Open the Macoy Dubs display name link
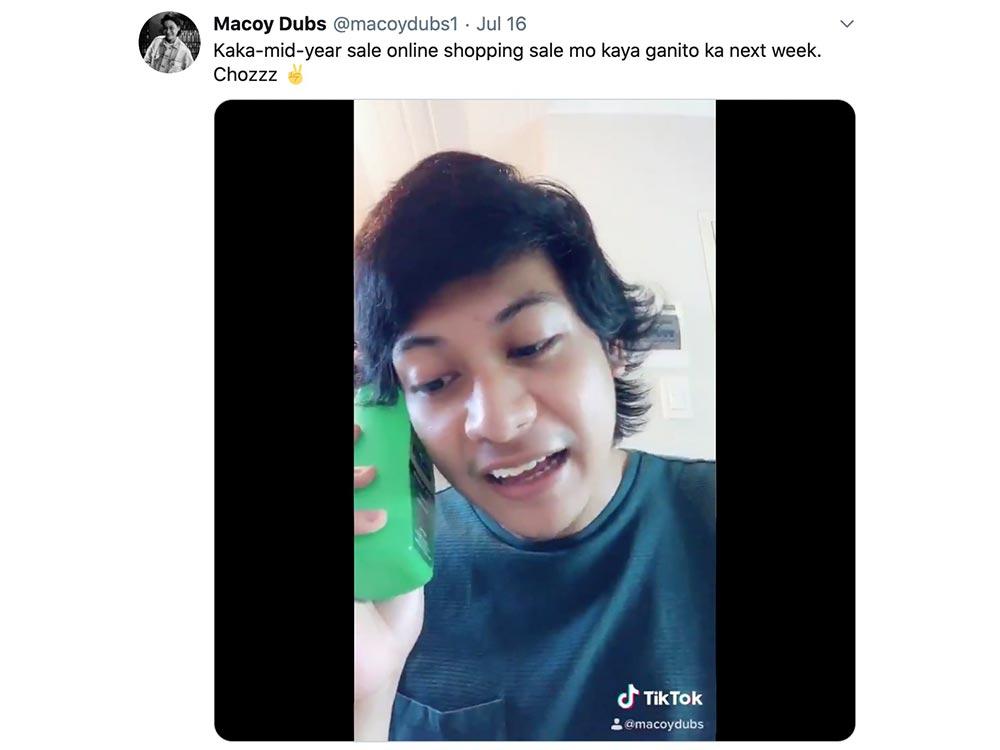The image size is (1000, 750). pyautogui.click(x=270, y=24)
